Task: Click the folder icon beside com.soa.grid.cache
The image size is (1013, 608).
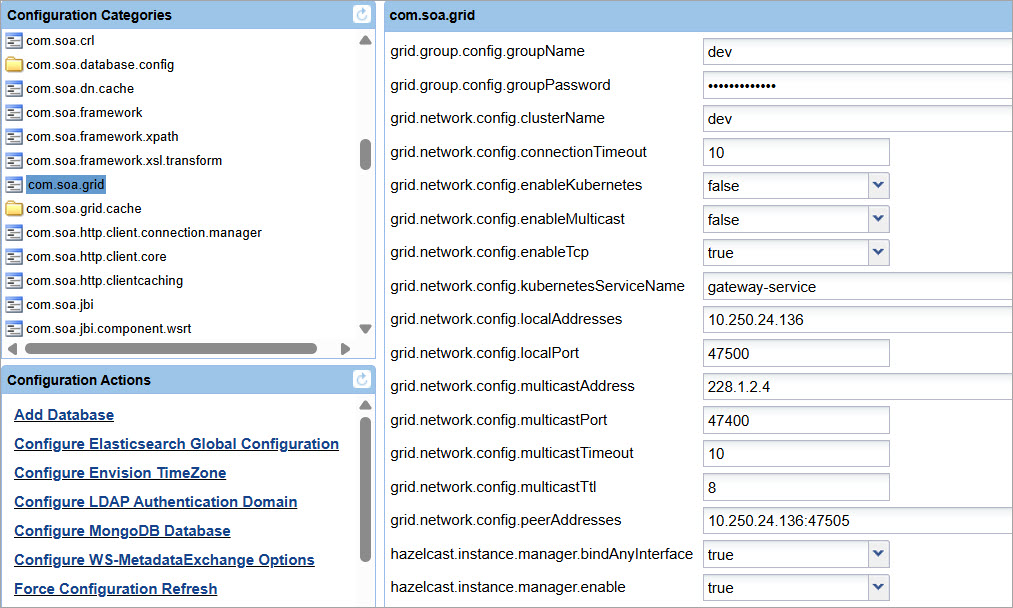Action: coord(14,209)
